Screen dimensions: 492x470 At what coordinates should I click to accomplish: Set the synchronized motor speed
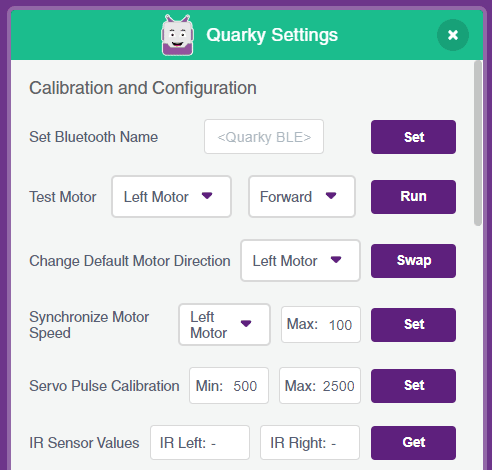click(x=413, y=325)
